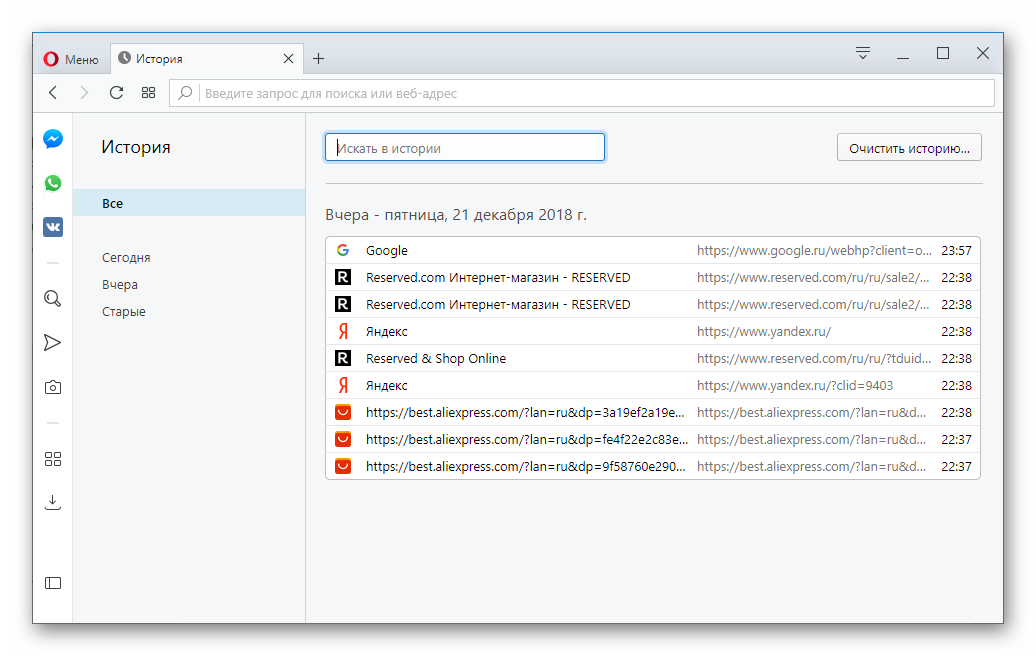Open a new tab with plus button

point(318,59)
